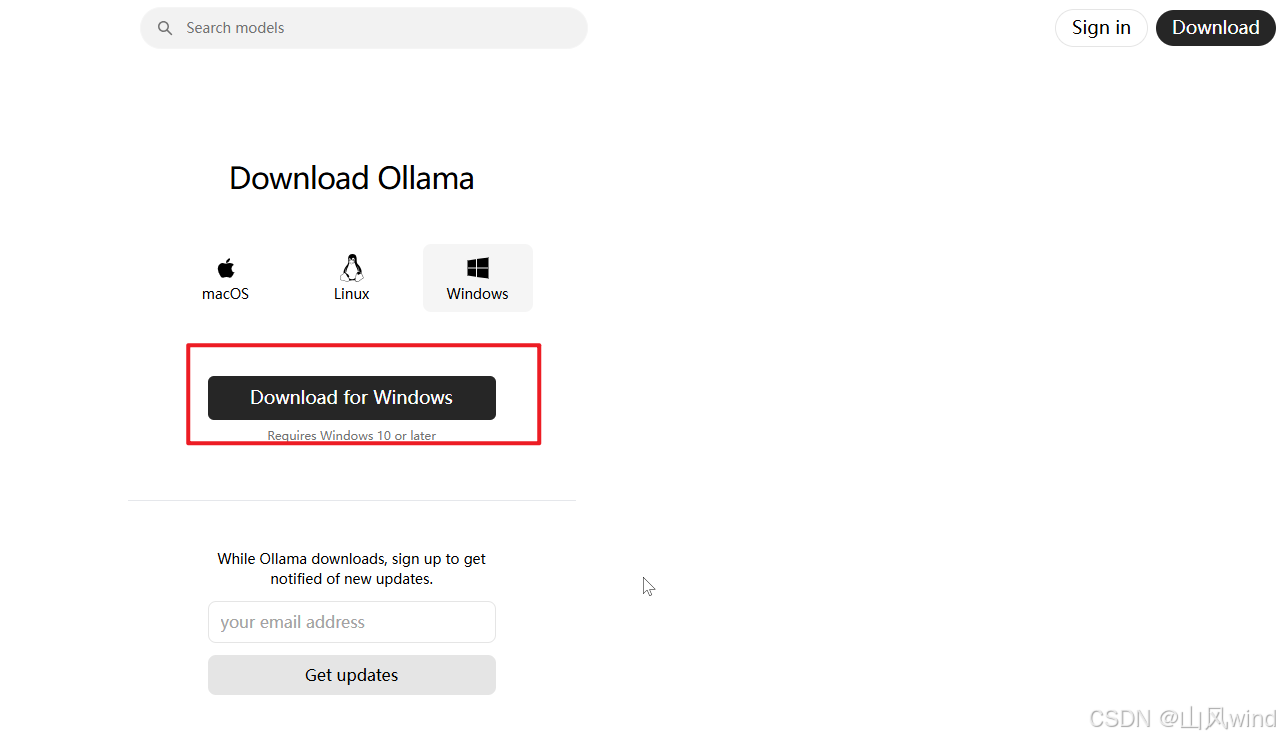Click the Get updates button
This screenshot has height=740, width=1280.
352,675
